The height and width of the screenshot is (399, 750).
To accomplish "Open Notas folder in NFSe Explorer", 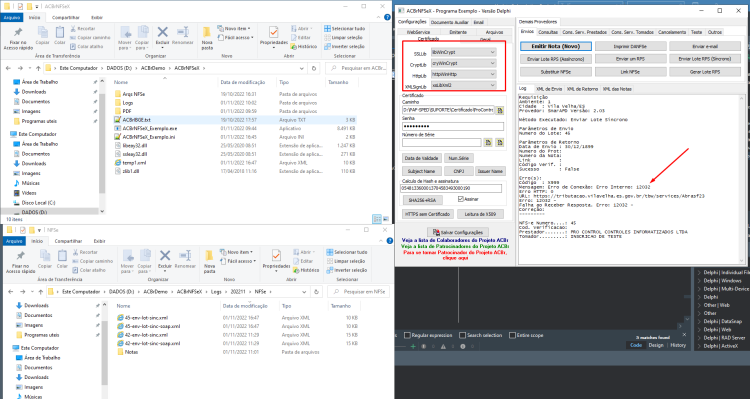I will (x=131, y=352).
